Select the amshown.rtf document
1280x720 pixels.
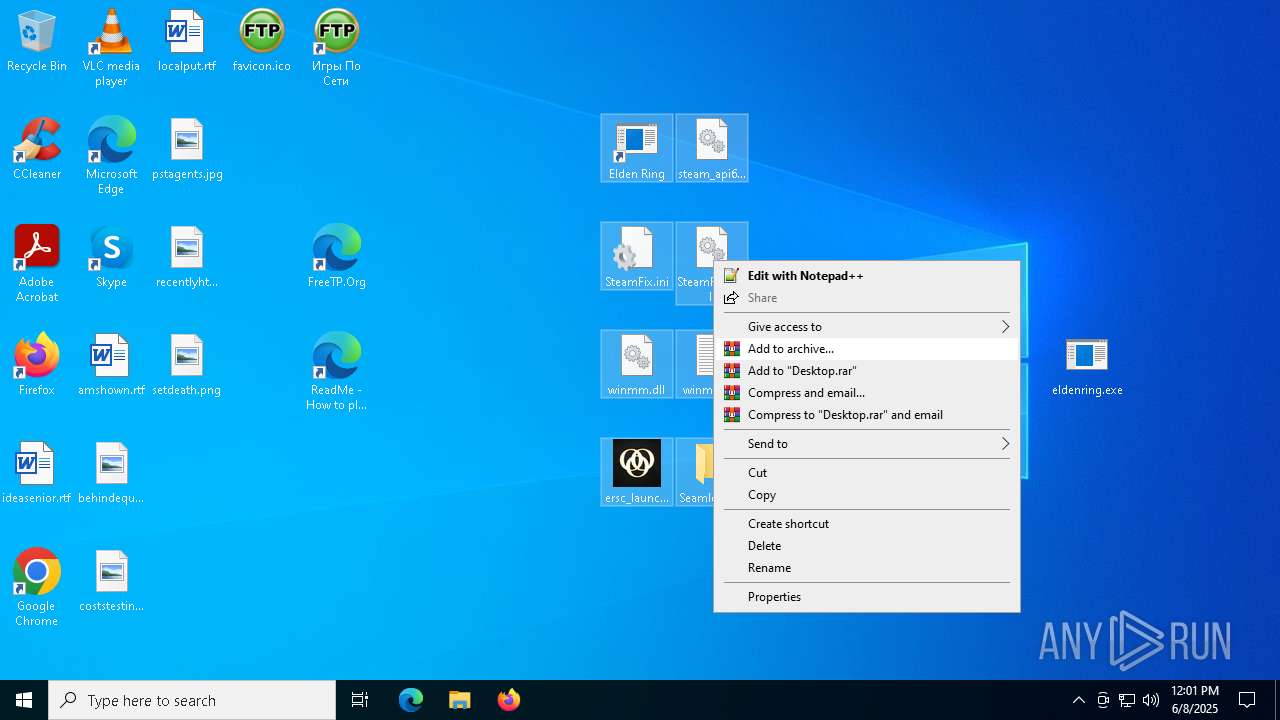tap(111, 366)
